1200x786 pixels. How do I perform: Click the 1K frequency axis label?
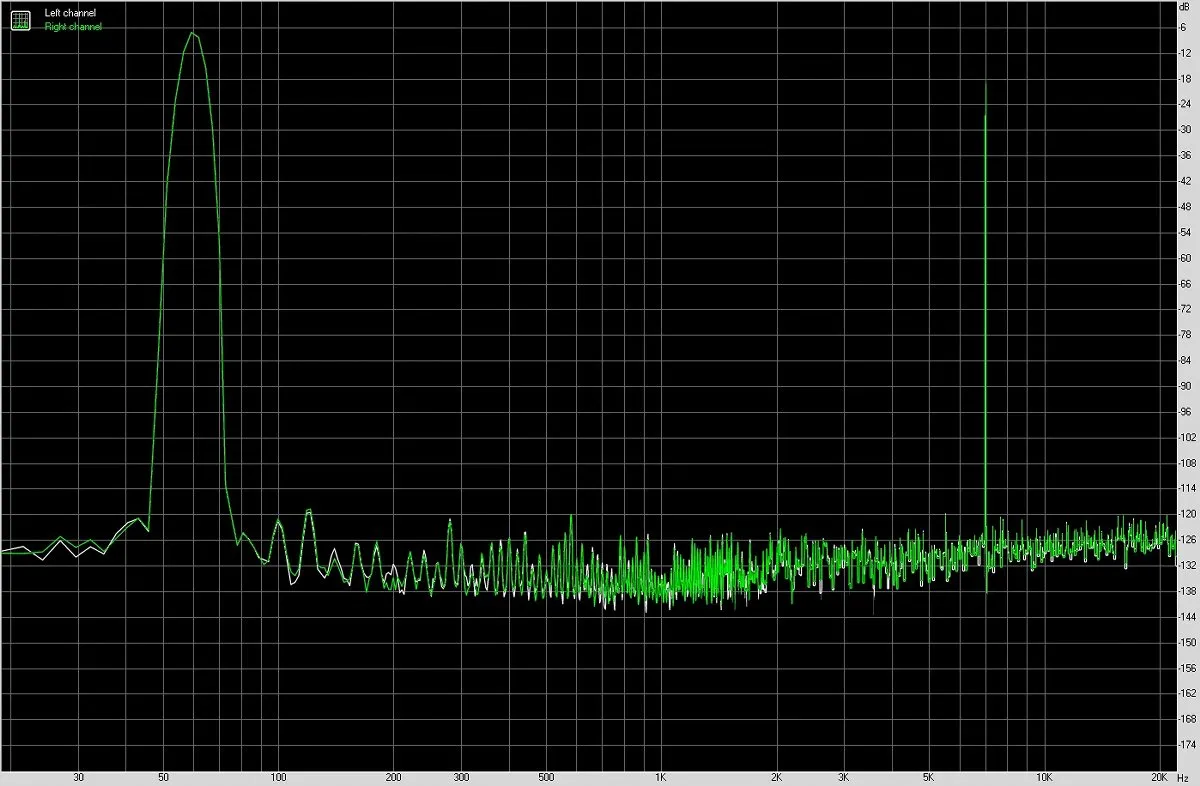click(661, 777)
